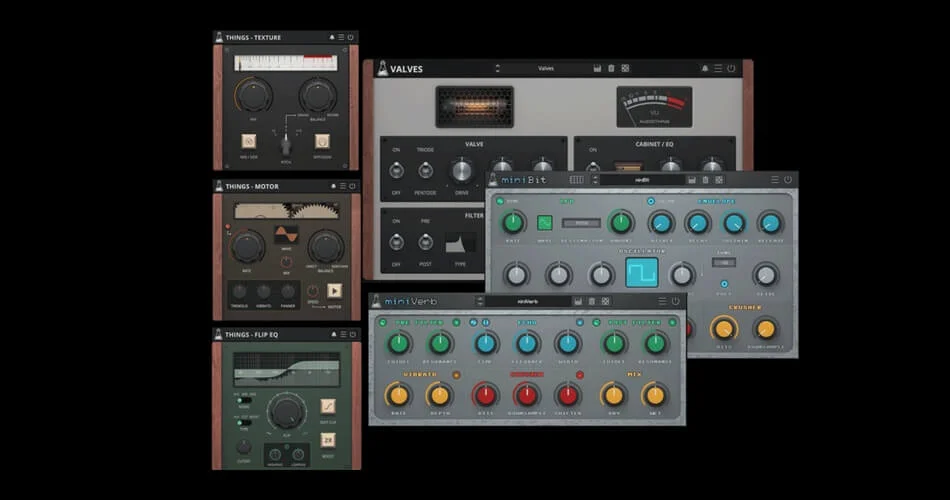Image resolution: width=950 pixels, height=500 pixels.
Task: Open the hamburger menu in miniVerb
Action: pyautogui.click(x=662, y=301)
